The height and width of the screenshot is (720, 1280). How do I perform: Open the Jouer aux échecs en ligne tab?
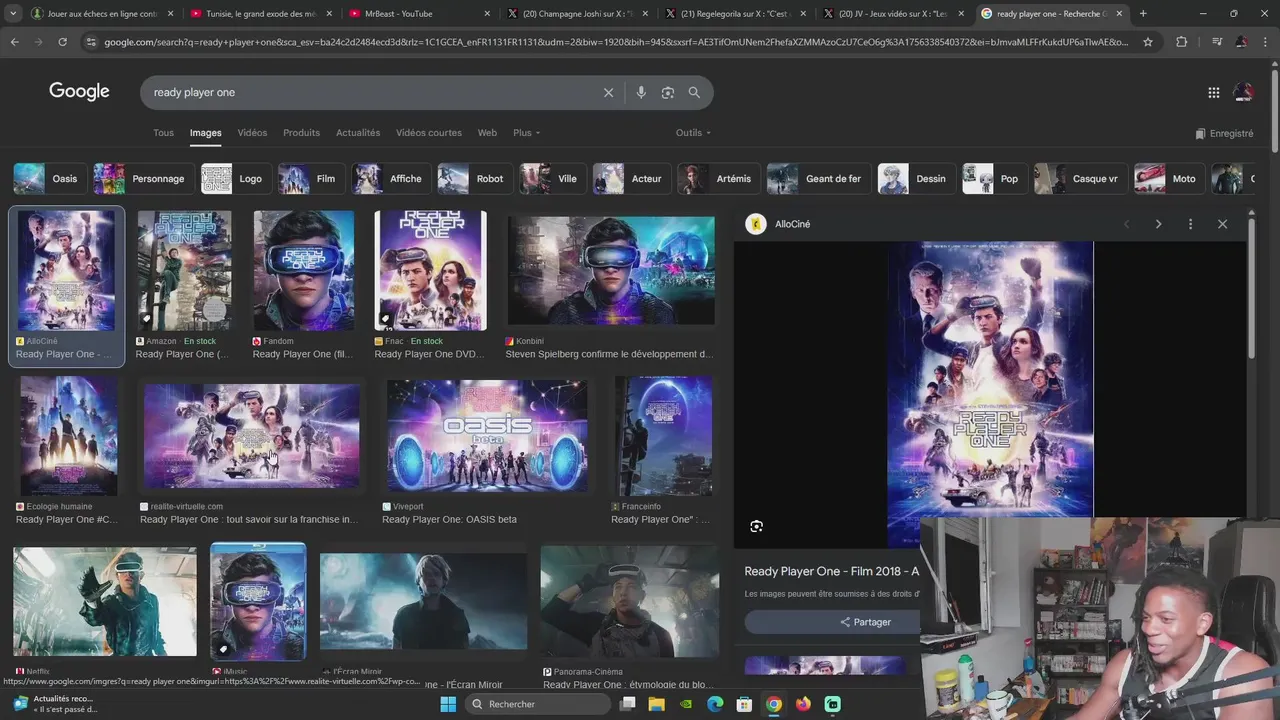102,14
